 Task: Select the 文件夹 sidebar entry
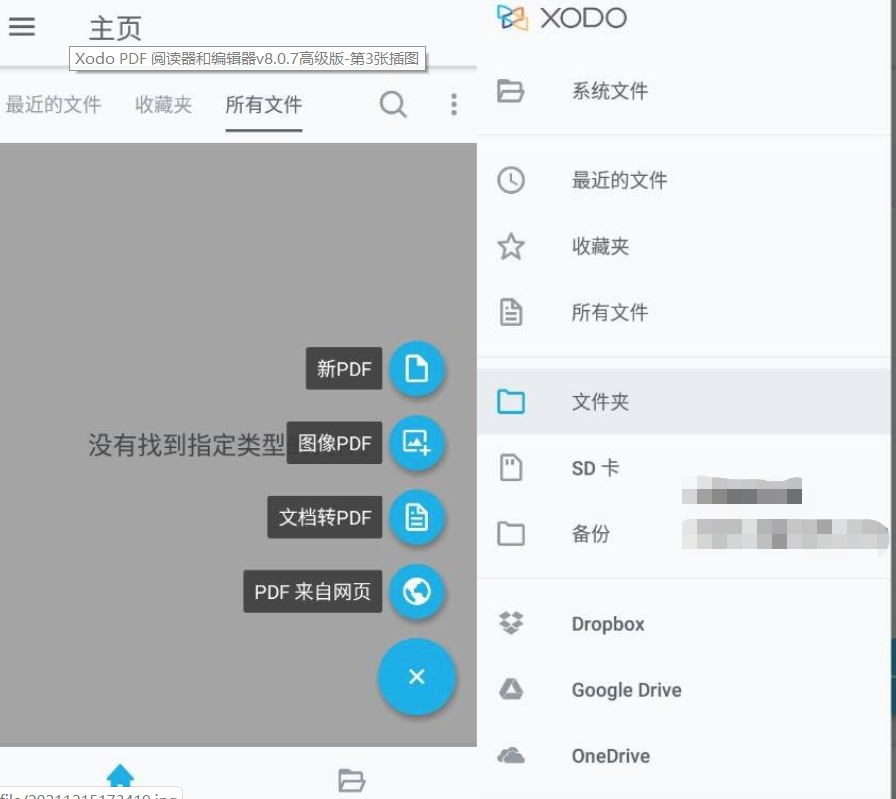pos(600,401)
